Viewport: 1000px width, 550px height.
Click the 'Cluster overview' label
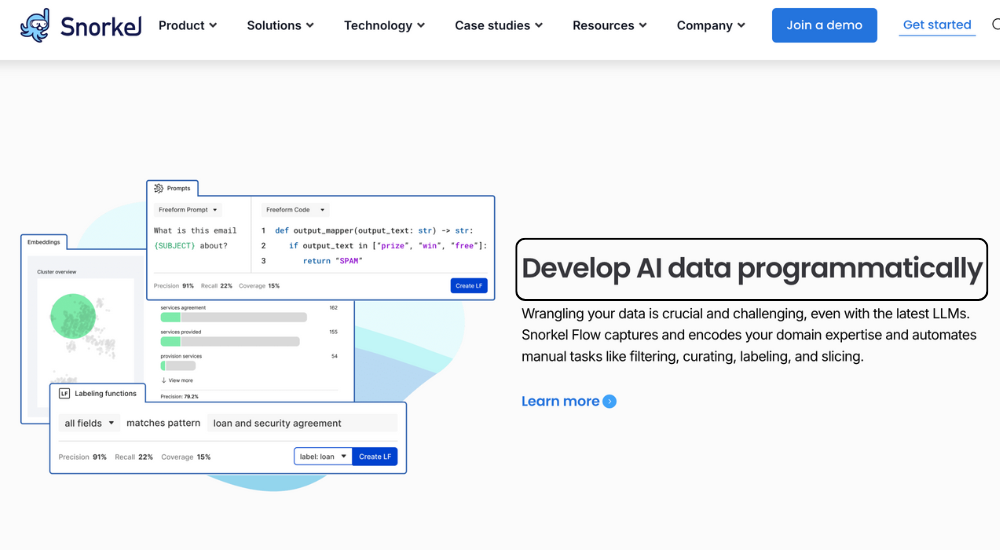pos(56,272)
